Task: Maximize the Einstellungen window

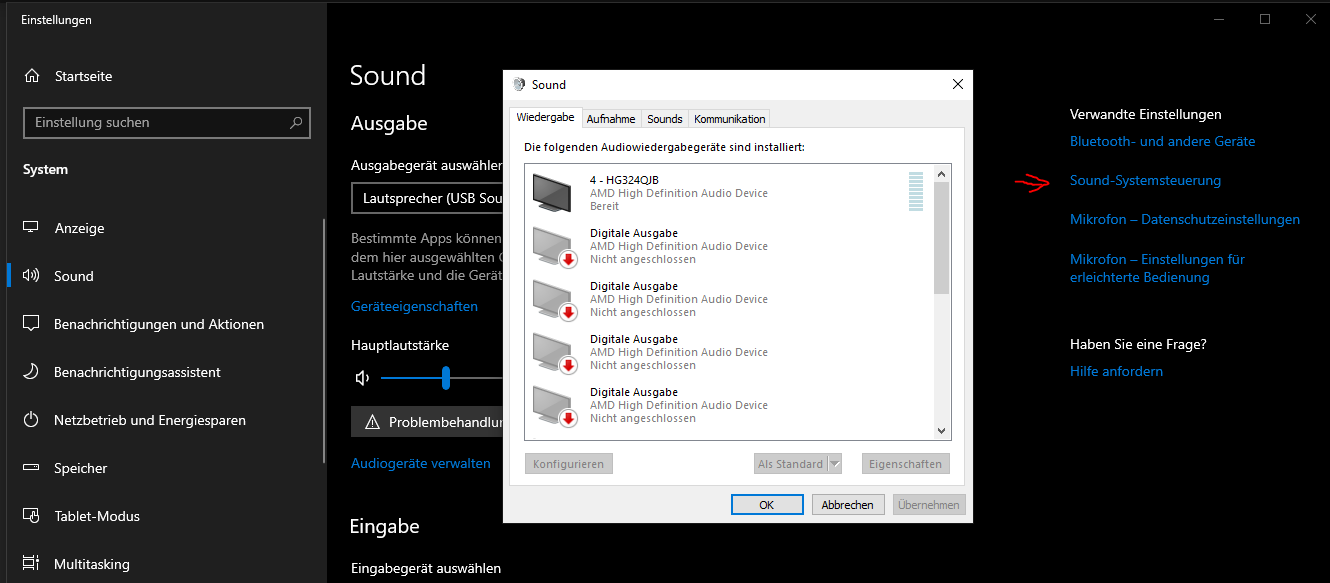Action: 1265,19
